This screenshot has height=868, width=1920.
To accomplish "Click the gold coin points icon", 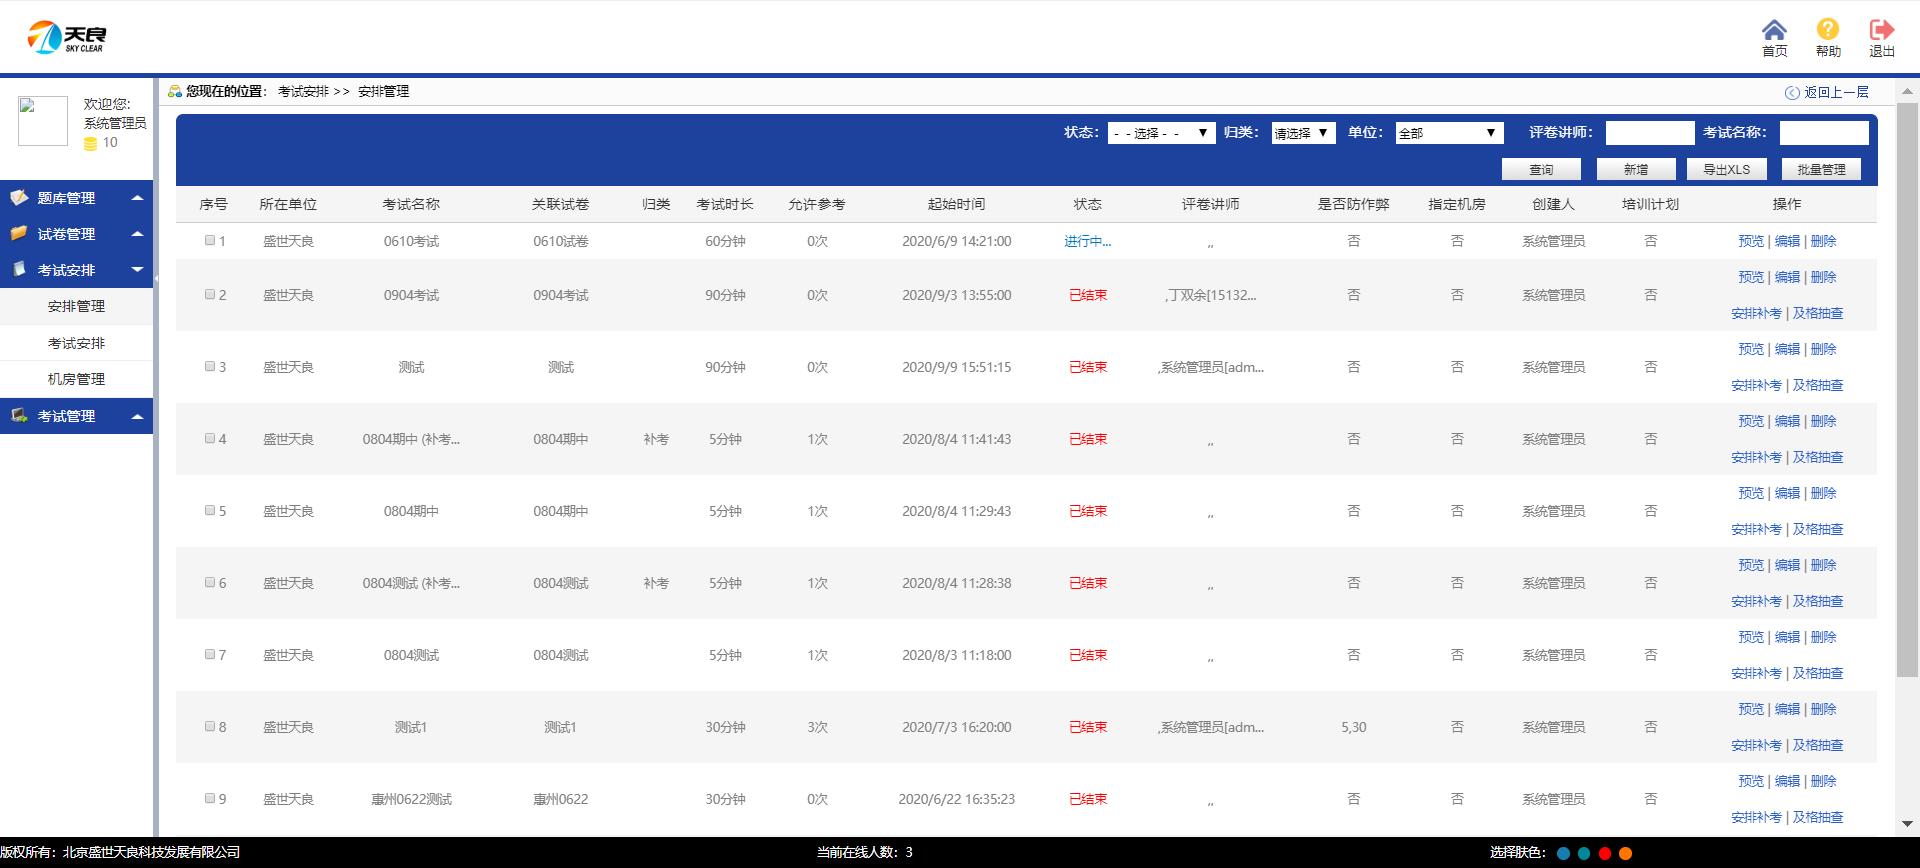I will 90,144.
